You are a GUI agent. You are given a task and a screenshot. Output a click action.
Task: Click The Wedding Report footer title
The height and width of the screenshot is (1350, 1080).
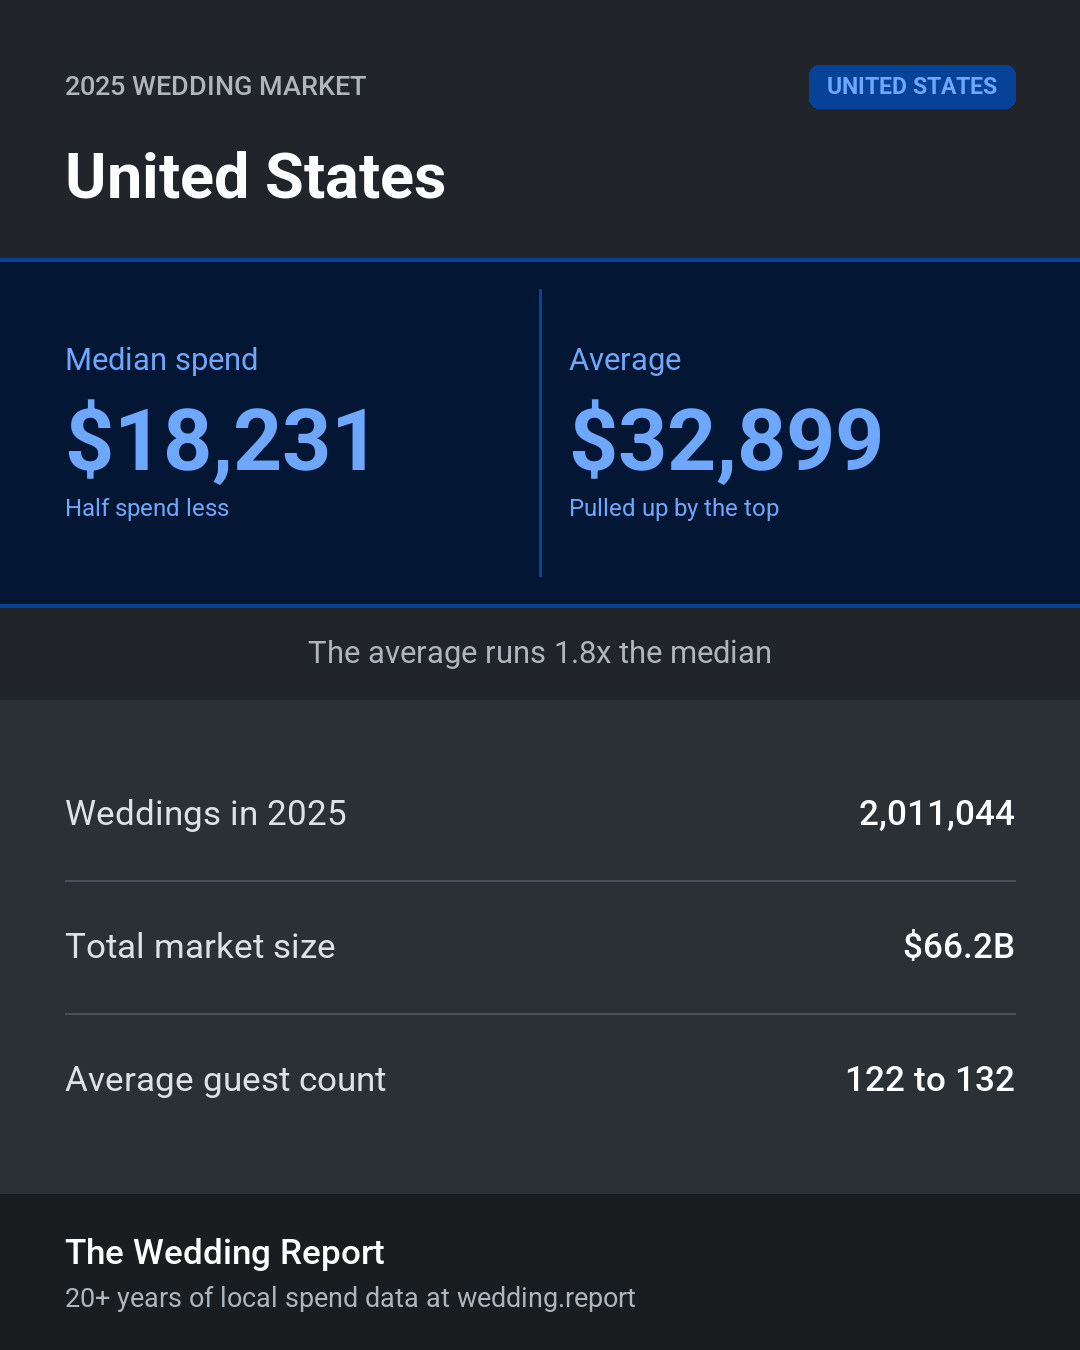225,1252
